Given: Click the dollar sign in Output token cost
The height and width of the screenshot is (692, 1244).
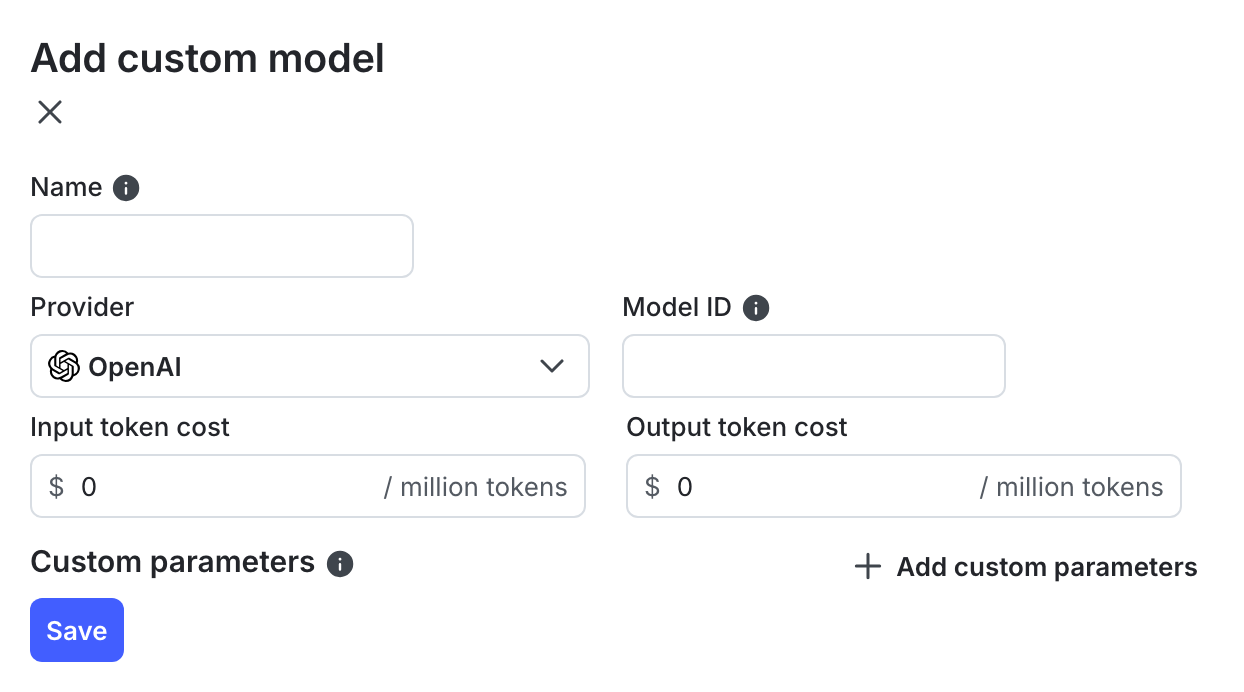Looking at the screenshot, I should click(652, 486).
